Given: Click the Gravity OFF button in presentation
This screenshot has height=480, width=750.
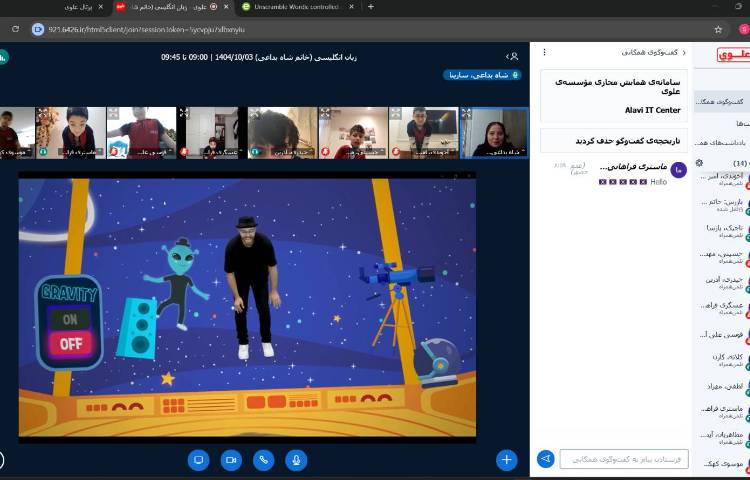Looking at the screenshot, I should (x=70, y=343).
